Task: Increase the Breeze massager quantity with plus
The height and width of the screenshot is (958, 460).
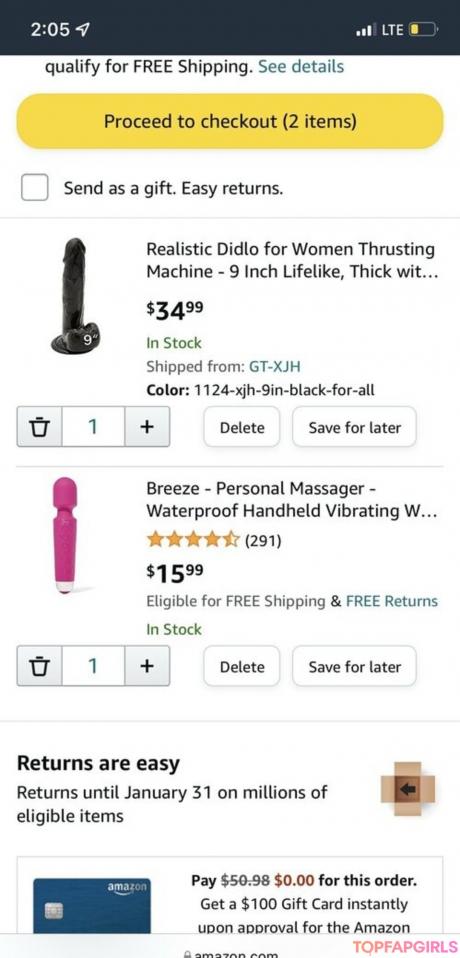Action: pos(147,666)
